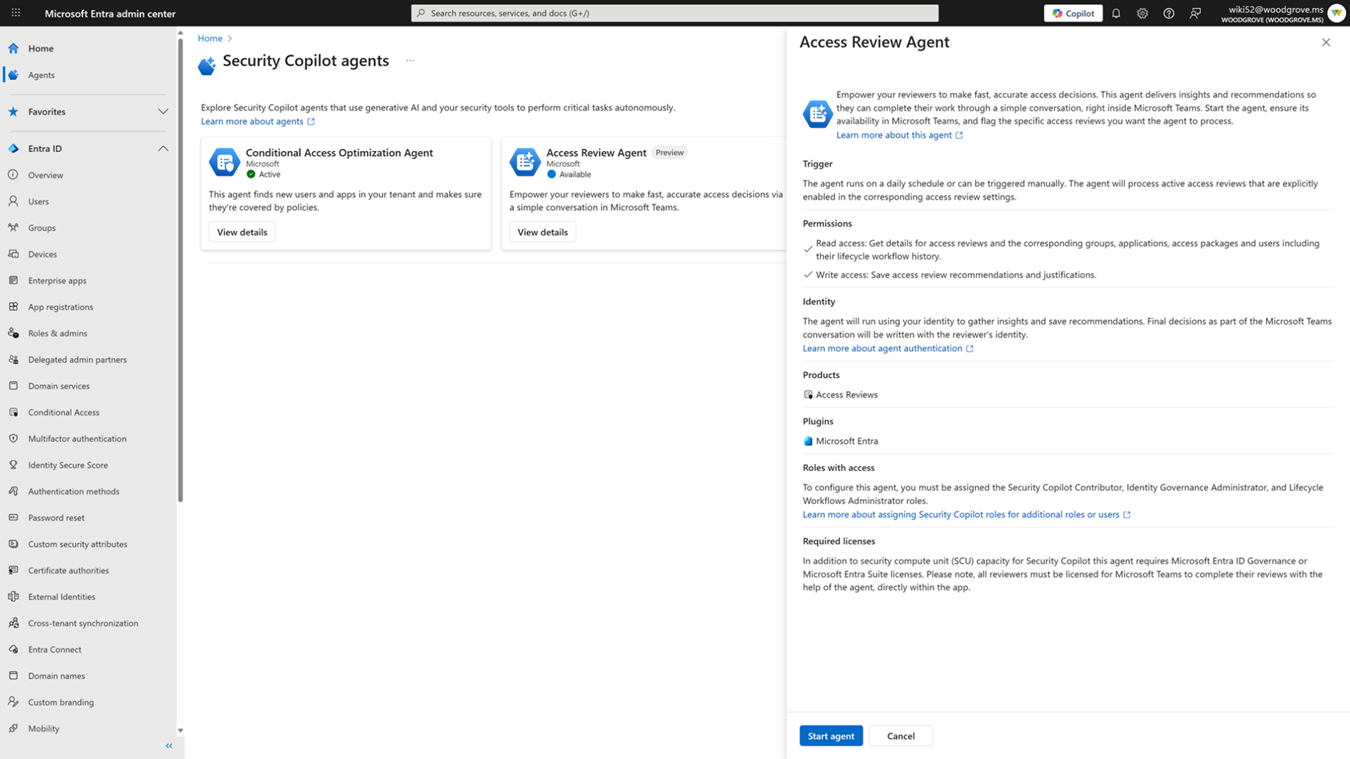1350x759 pixels.
Task: Open the user account avatar
Action: click(x=1336, y=13)
